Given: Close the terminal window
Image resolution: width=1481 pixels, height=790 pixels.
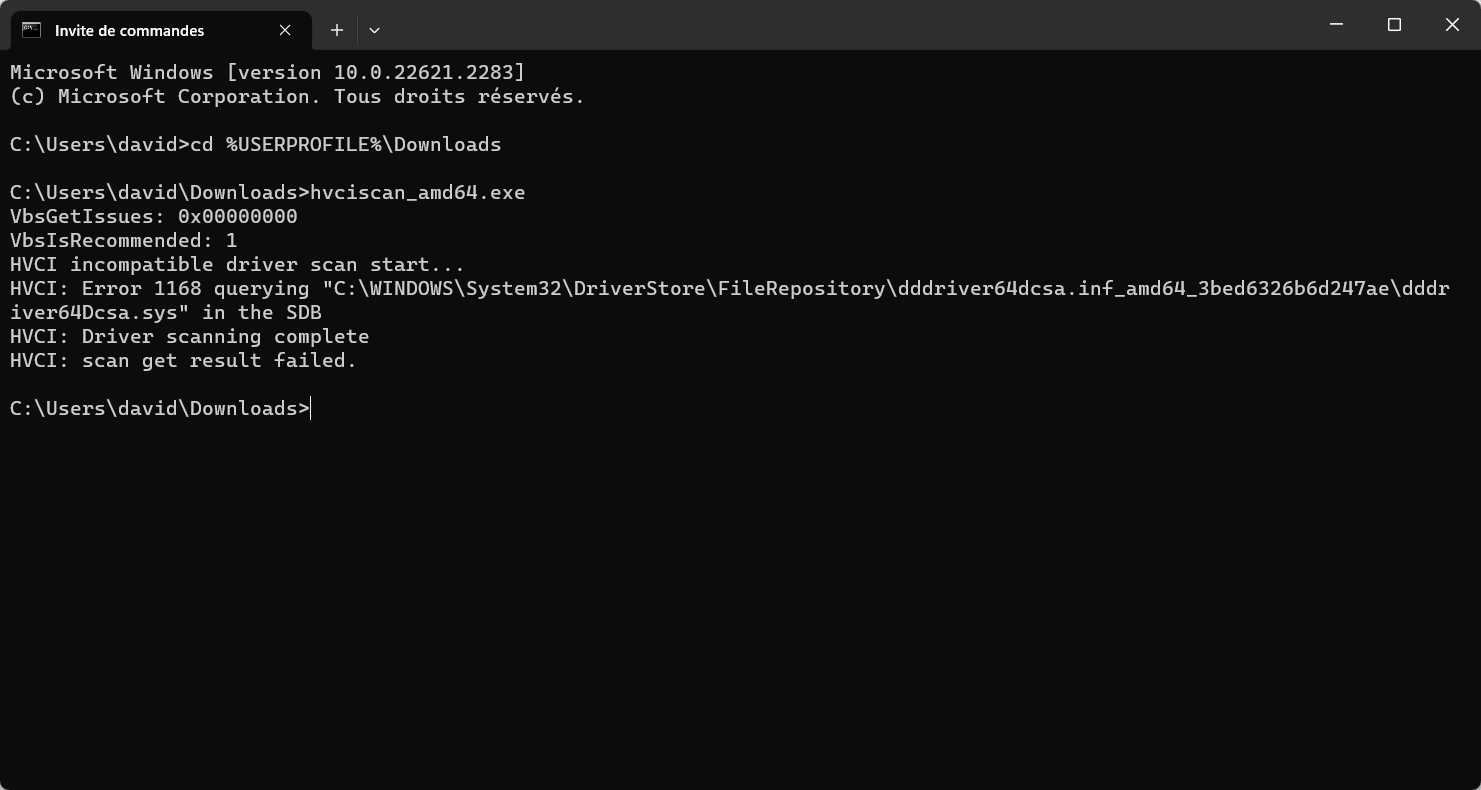Looking at the screenshot, I should (1452, 25).
